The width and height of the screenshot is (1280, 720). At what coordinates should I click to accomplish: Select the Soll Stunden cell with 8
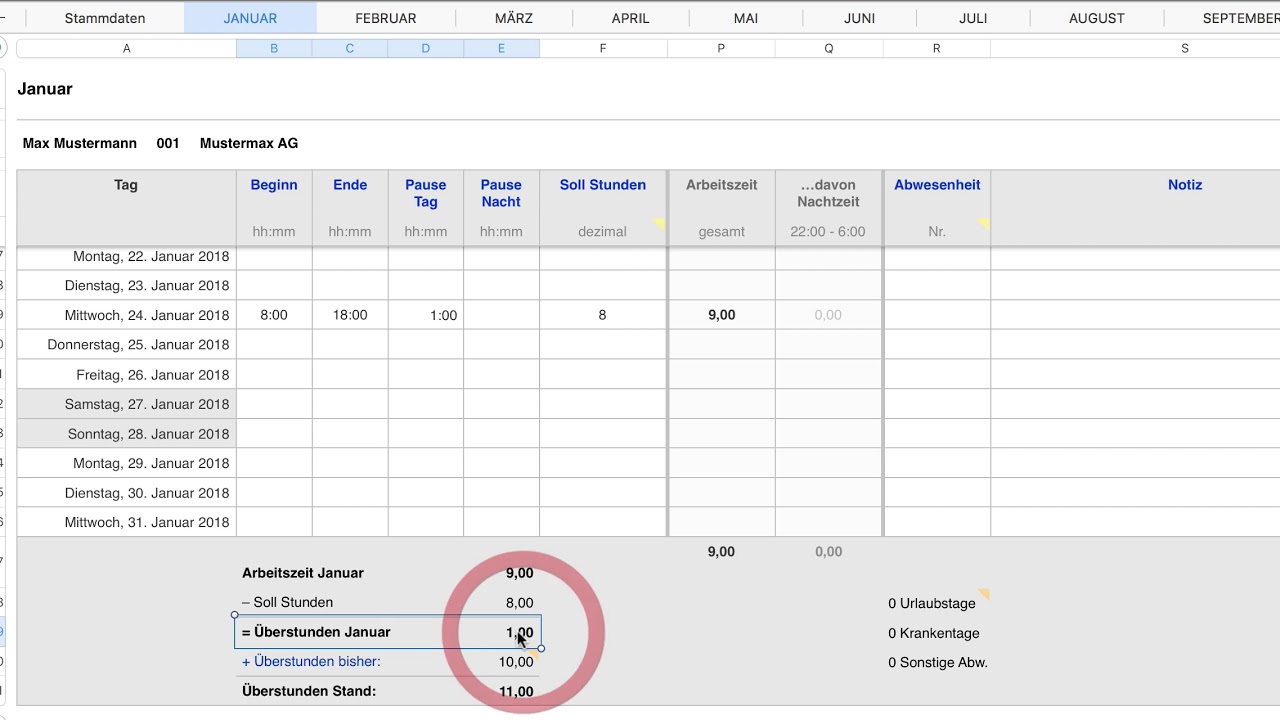(603, 315)
